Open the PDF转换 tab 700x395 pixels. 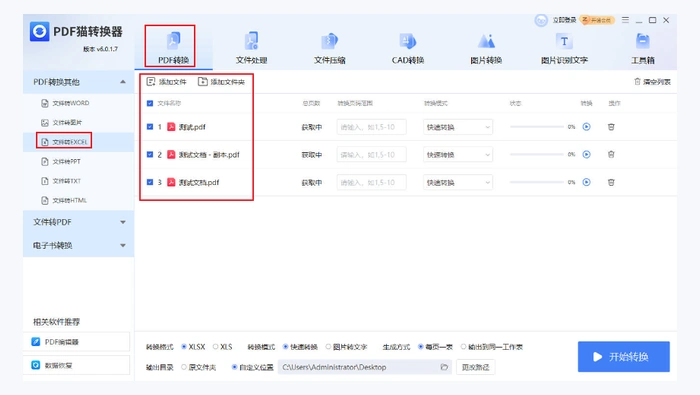[x=173, y=47]
